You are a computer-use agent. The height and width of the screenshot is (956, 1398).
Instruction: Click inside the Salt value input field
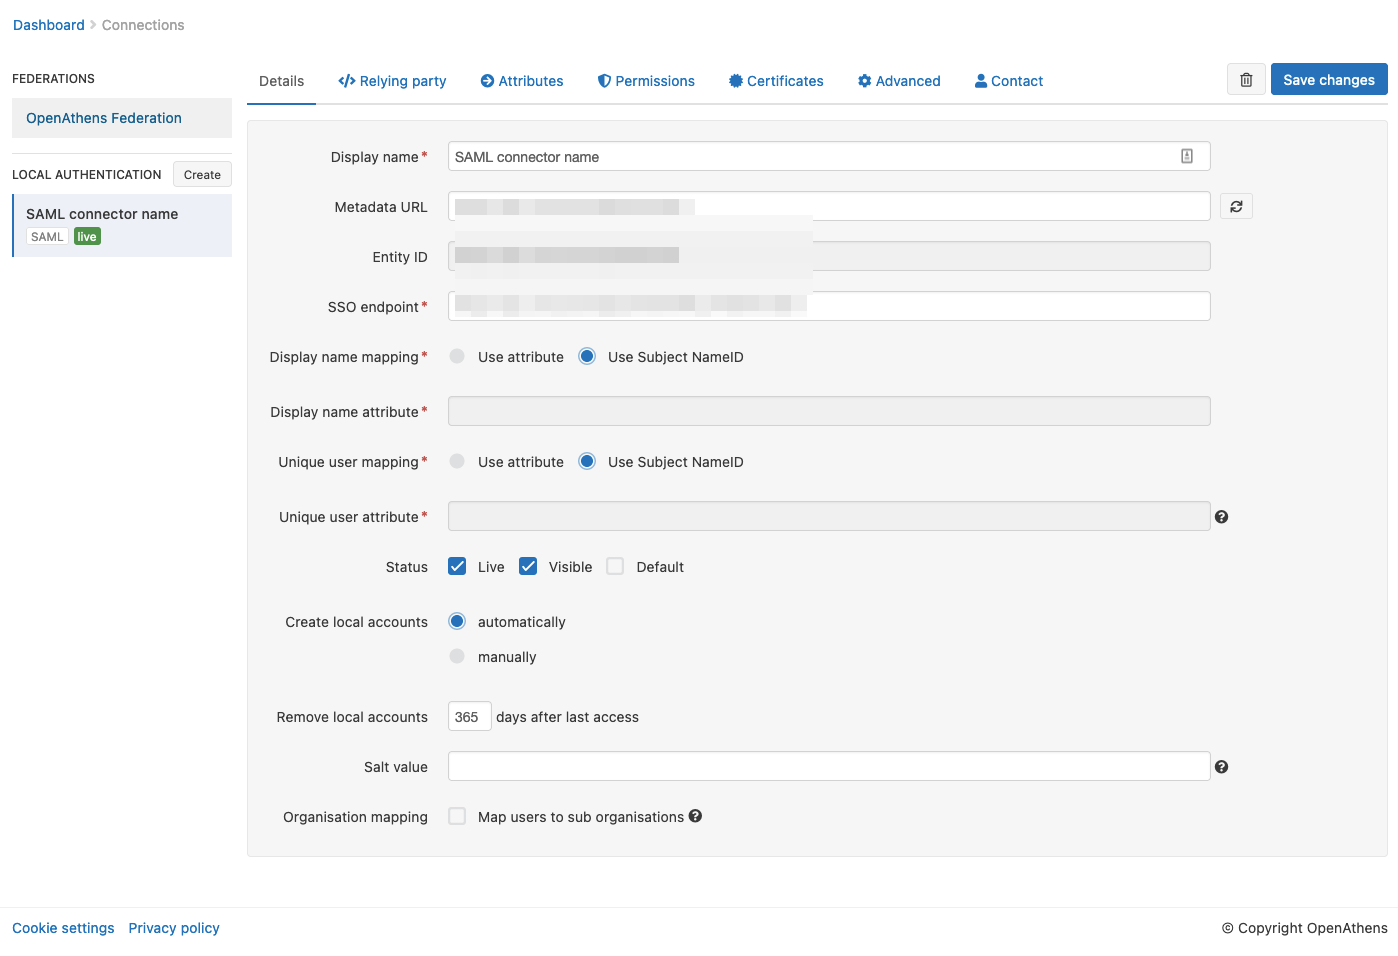pos(828,766)
